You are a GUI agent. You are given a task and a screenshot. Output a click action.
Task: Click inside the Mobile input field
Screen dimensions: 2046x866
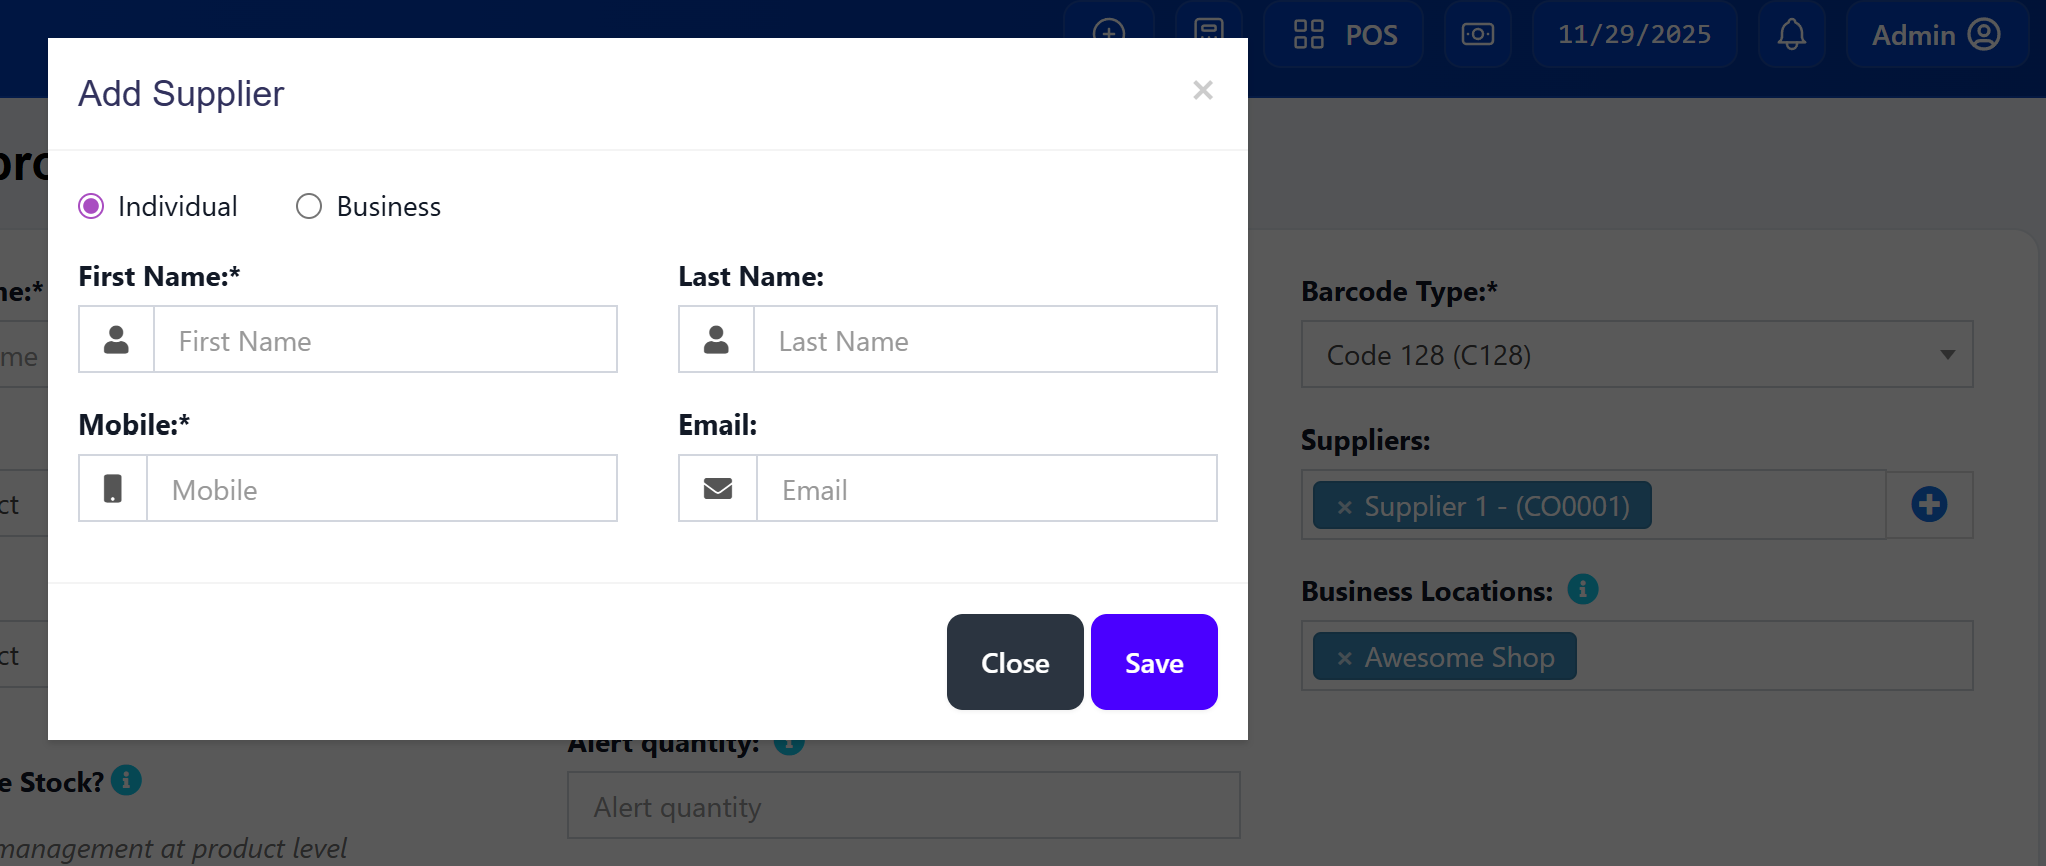coord(383,489)
